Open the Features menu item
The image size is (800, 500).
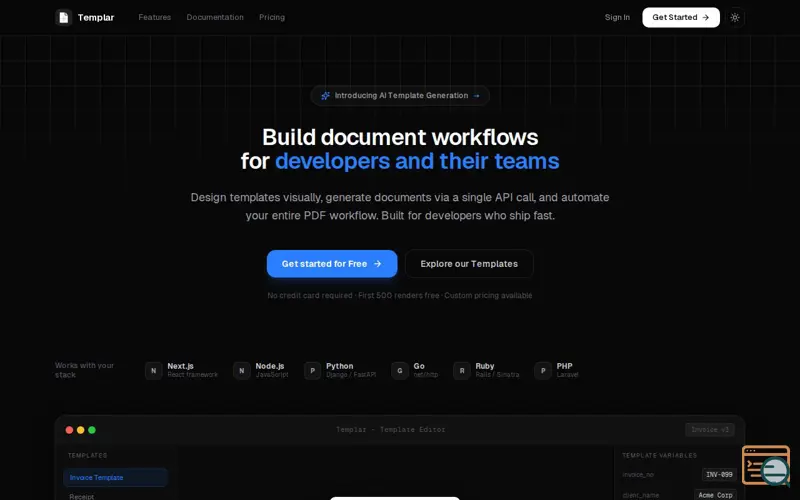155,17
